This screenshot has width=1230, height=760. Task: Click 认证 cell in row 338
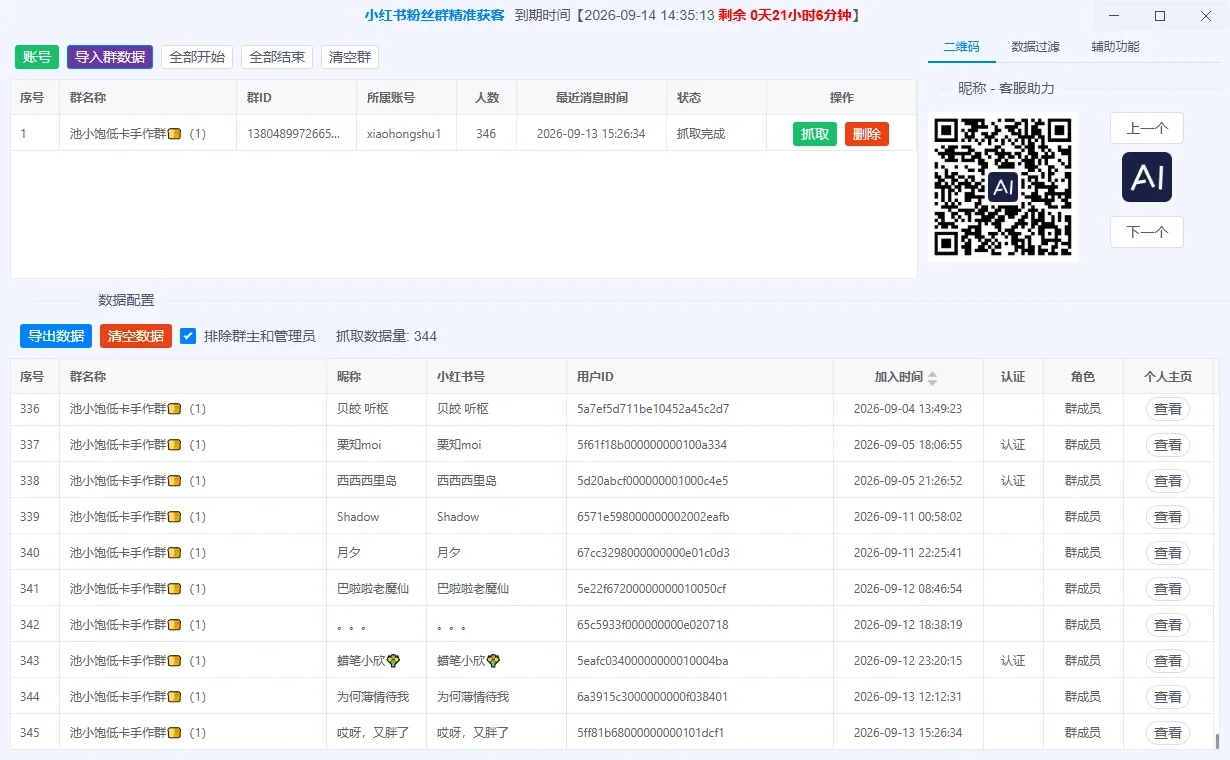(1013, 481)
